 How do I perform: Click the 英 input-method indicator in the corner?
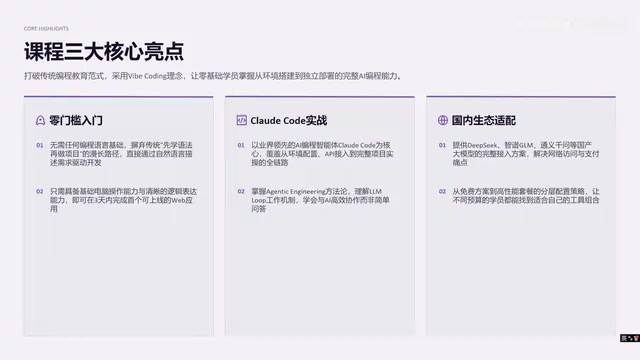coord(624,338)
